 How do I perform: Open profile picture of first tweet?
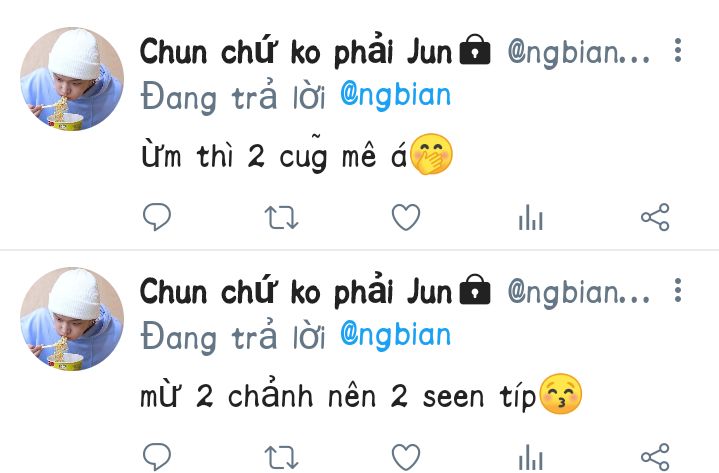tap(72, 79)
